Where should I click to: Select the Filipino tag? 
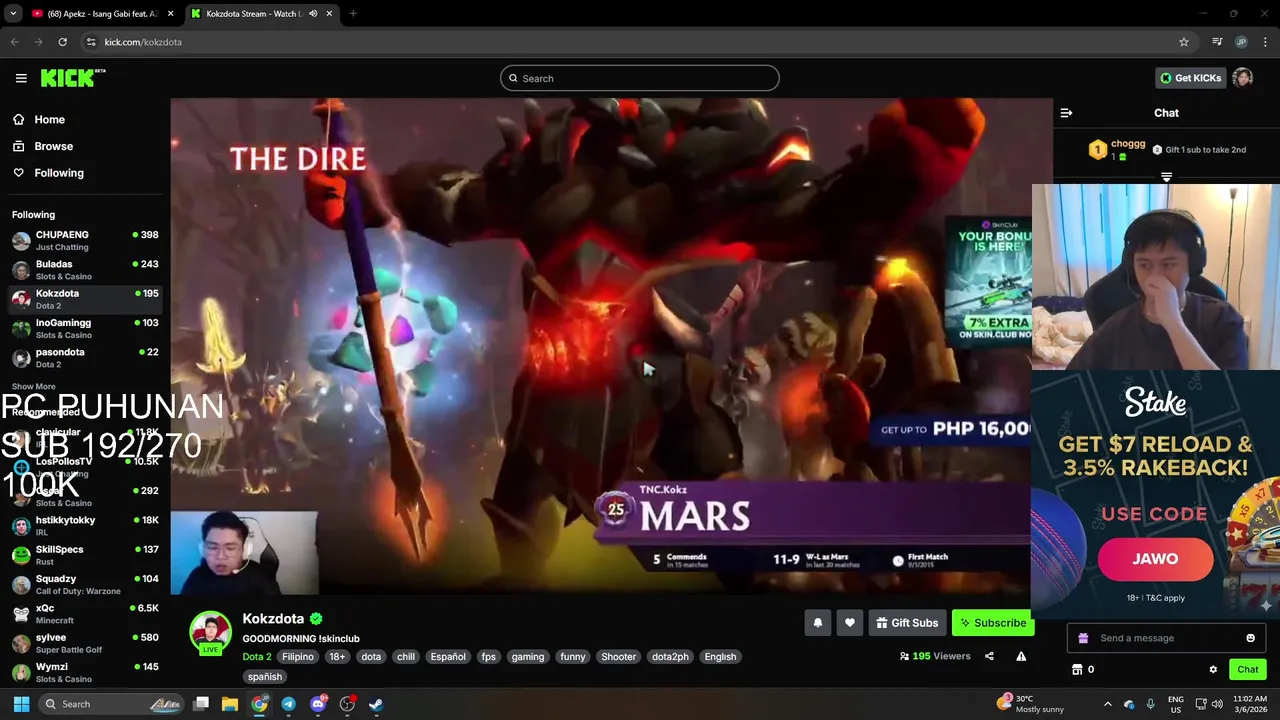point(298,657)
